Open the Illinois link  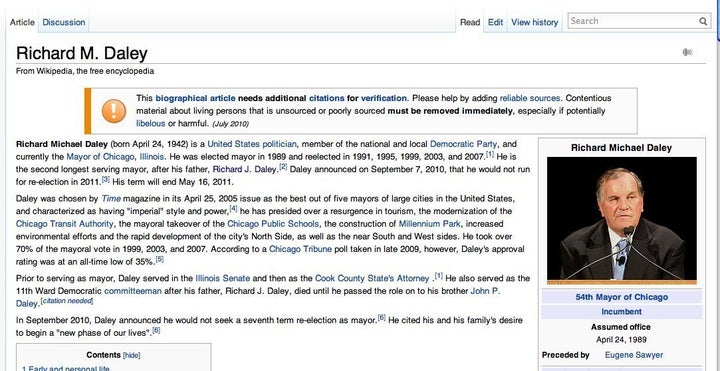tap(152, 157)
